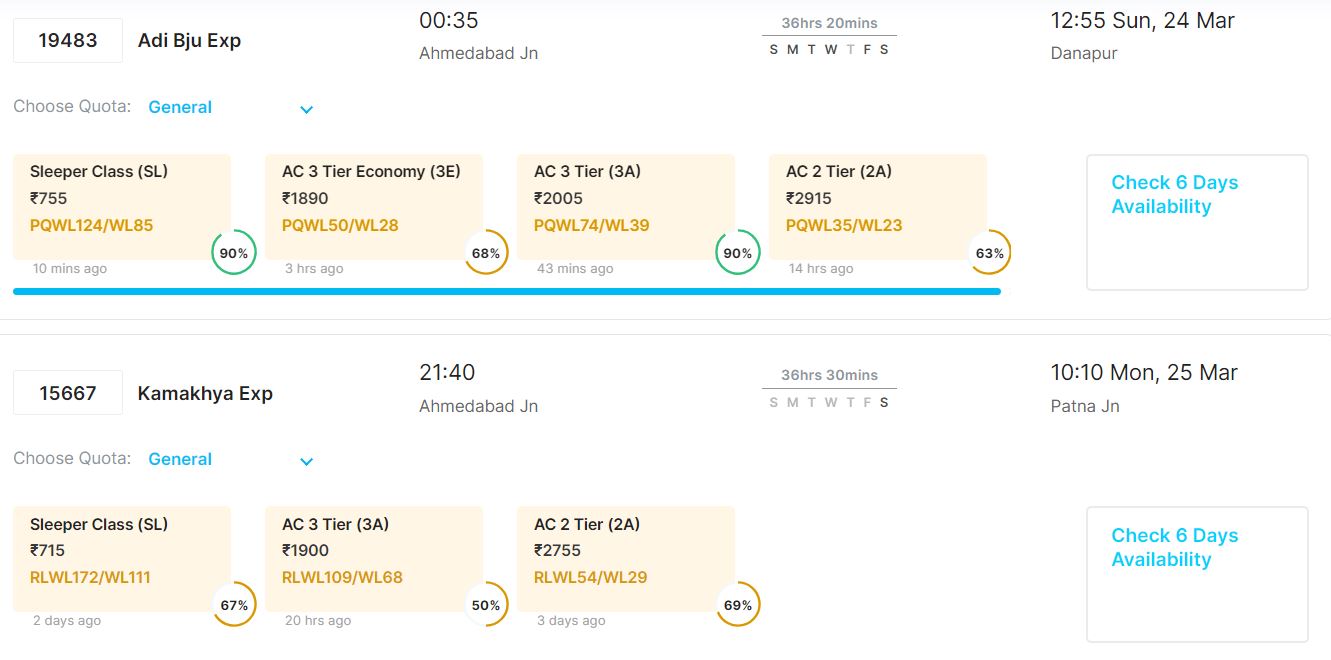This screenshot has width=1331, height=660.
Task: Click the train number 15667 box
Action: point(68,393)
